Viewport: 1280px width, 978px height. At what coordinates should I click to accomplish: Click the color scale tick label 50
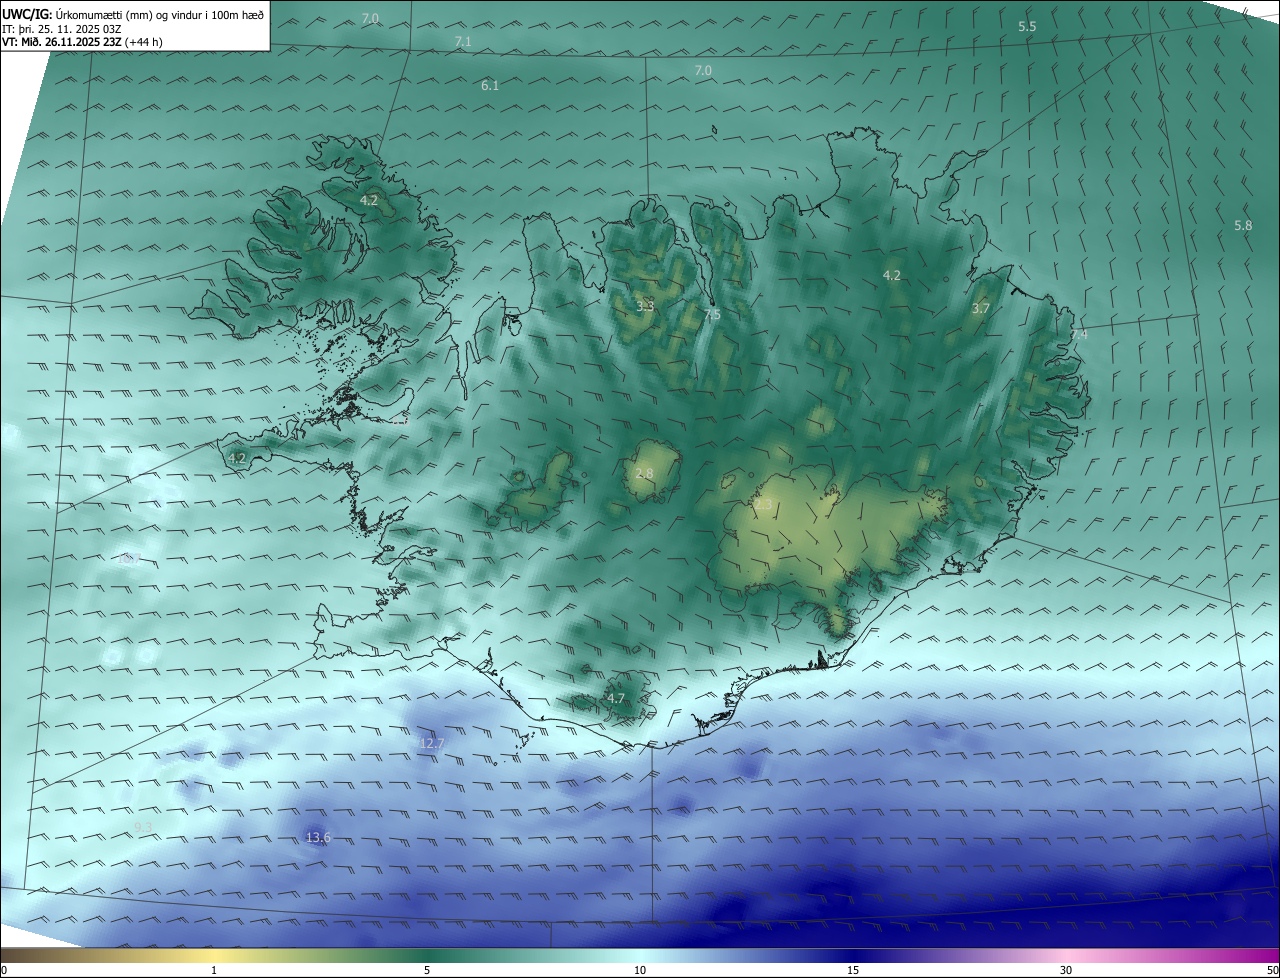[x=1271, y=970]
